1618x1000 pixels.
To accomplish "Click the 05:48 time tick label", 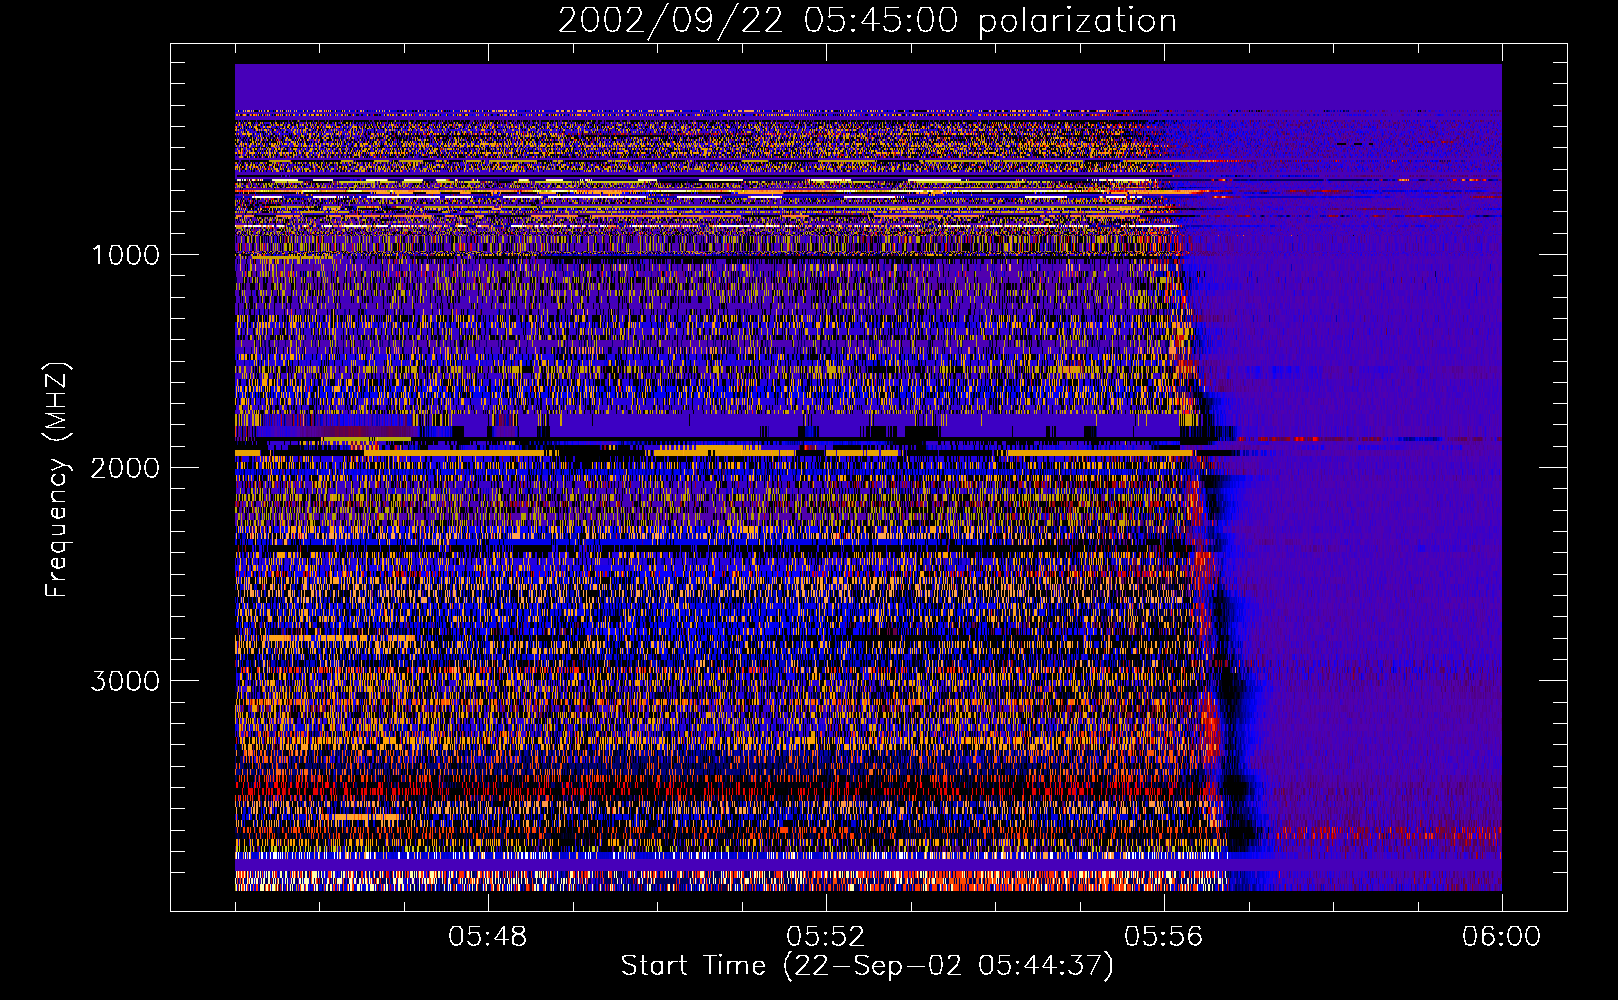I will click(488, 937).
